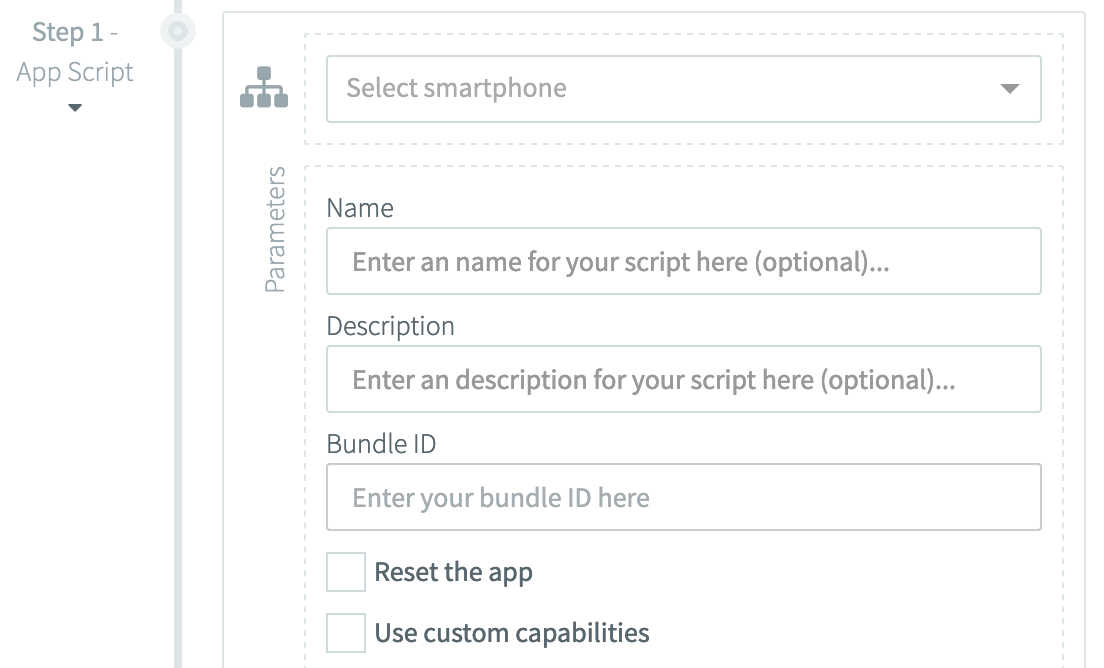
Task: Click the Step 1 circle marker on timeline
Action: point(178,32)
